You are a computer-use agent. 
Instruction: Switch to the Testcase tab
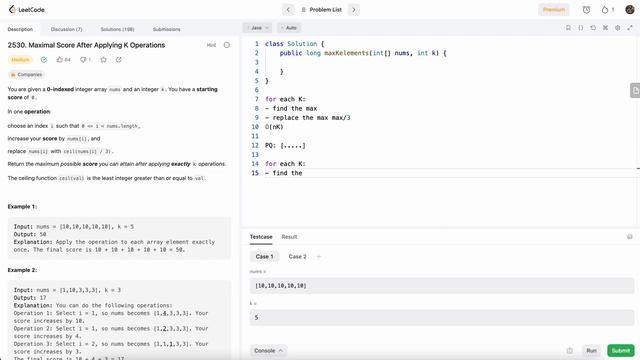pos(261,237)
